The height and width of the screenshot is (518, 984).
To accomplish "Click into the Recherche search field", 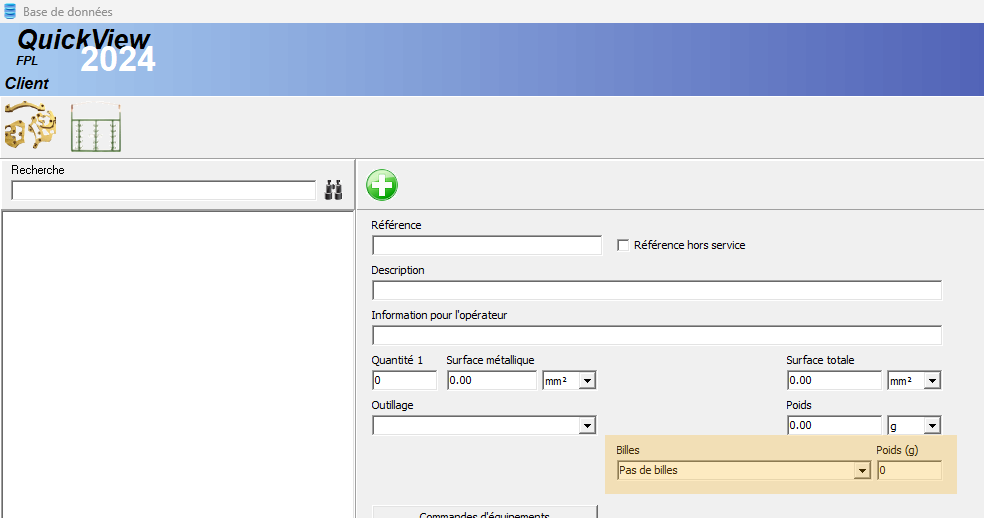I will (x=163, y=190).
